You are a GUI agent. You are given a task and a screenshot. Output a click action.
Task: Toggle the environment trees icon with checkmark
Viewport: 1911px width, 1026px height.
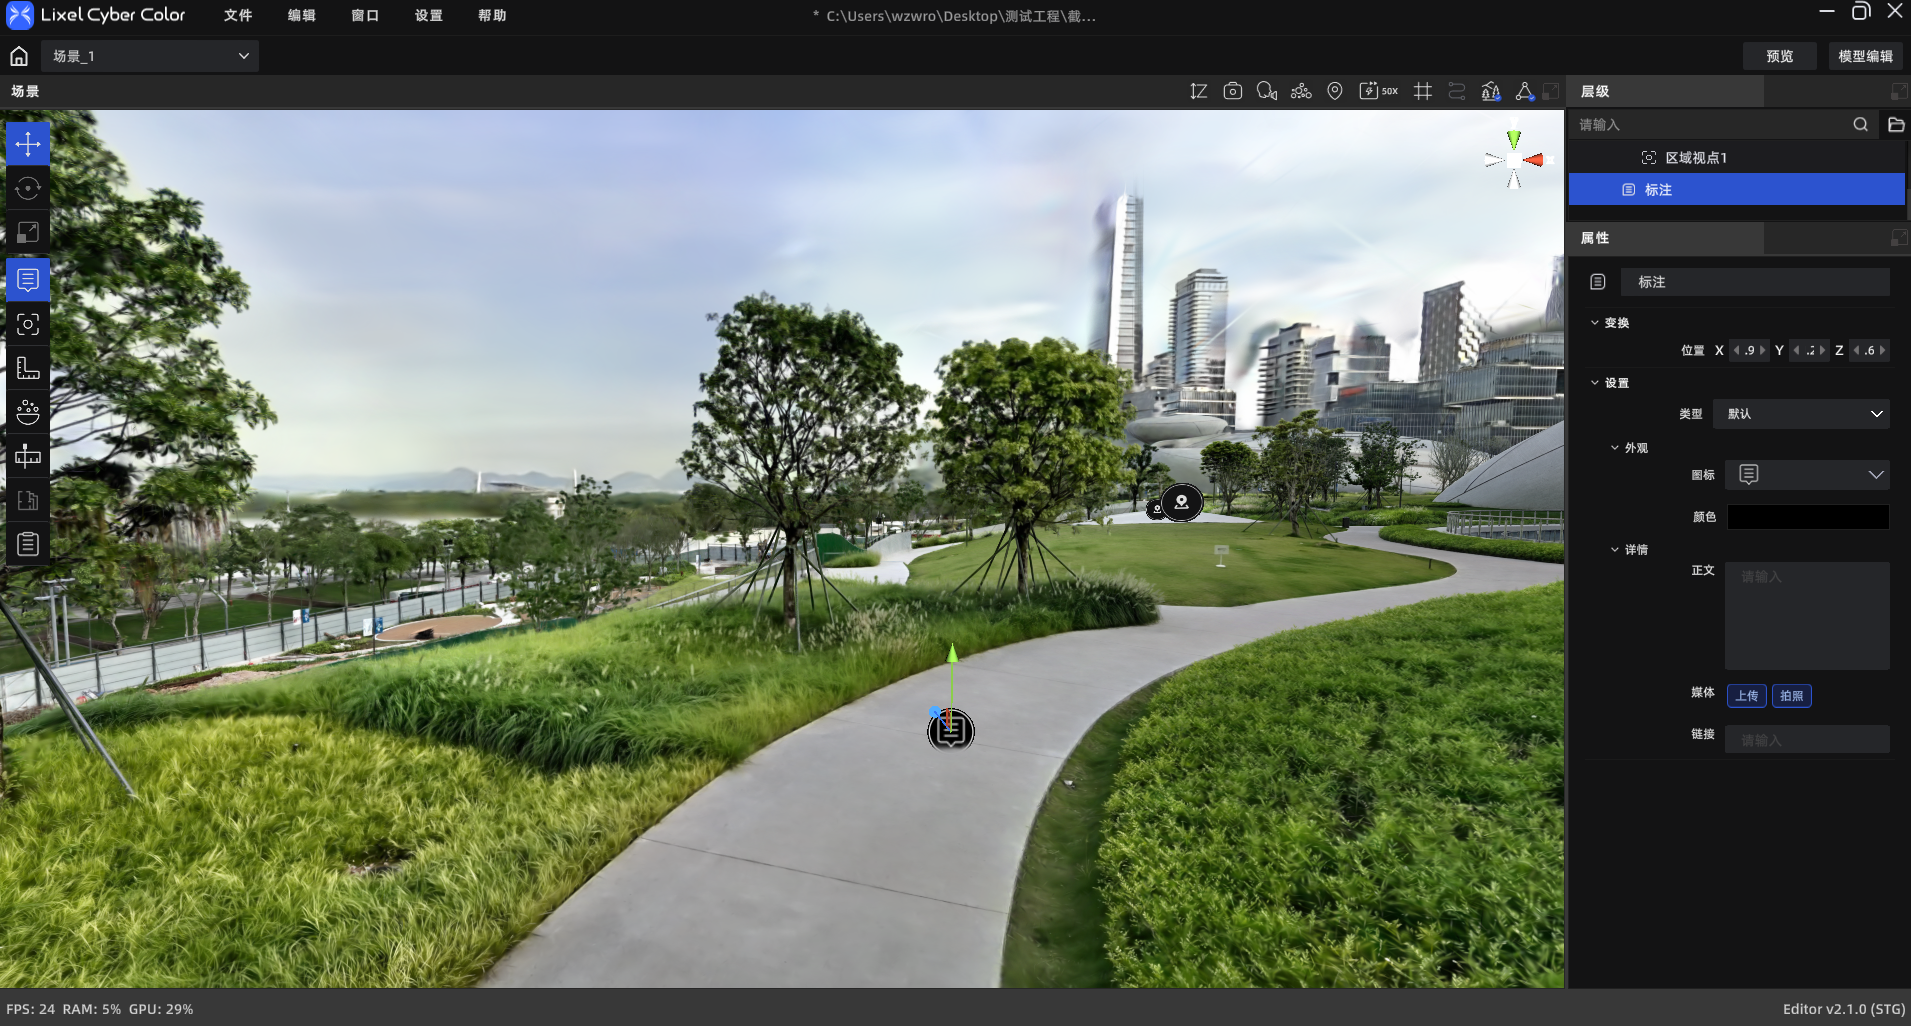(1491, 91)
